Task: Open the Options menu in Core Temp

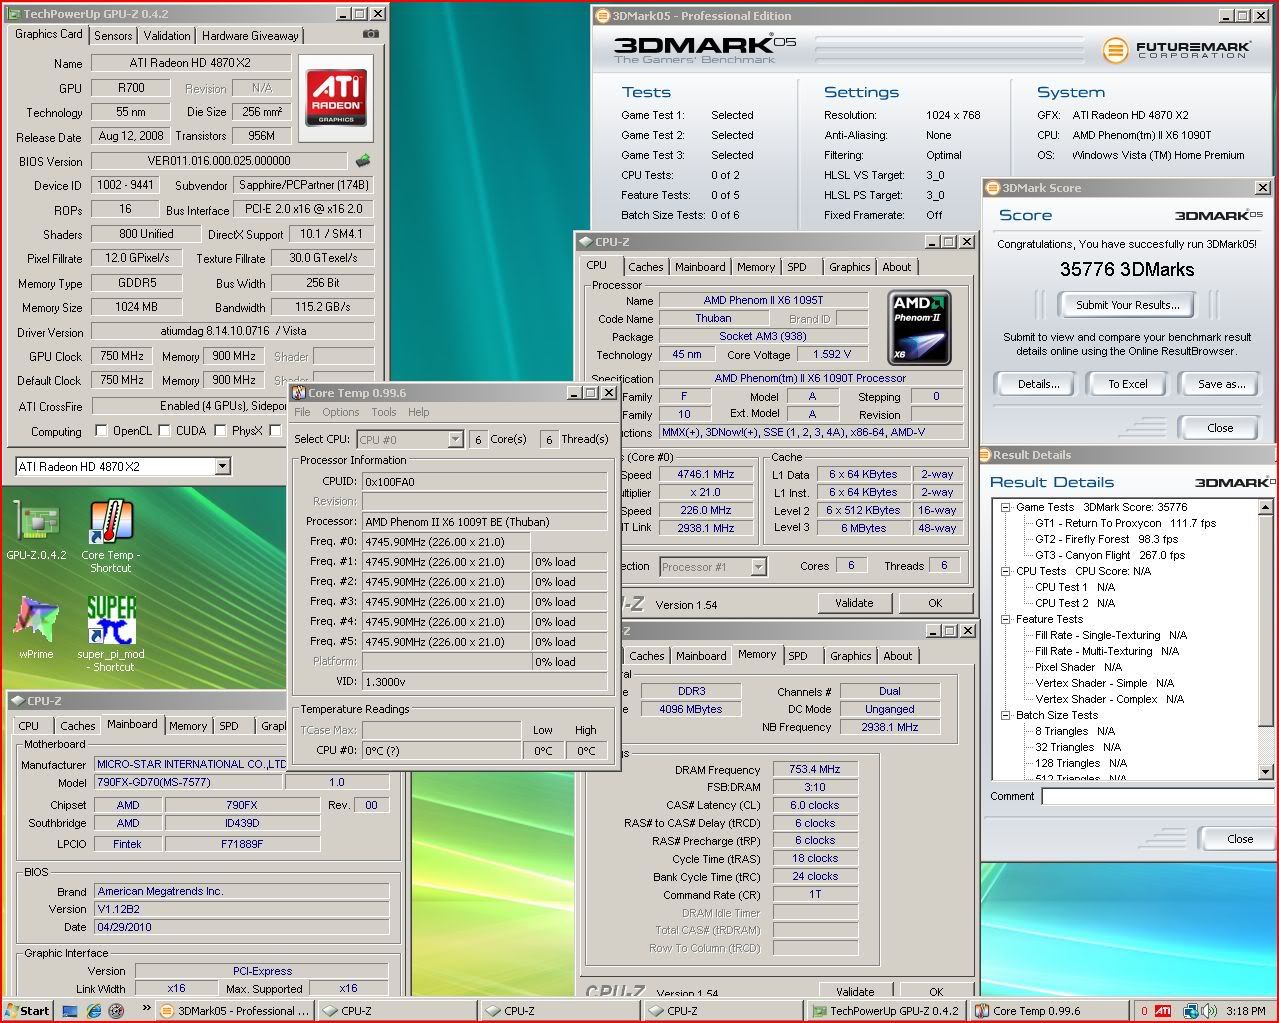Action: pyautogui.click(x=340, y=412)
